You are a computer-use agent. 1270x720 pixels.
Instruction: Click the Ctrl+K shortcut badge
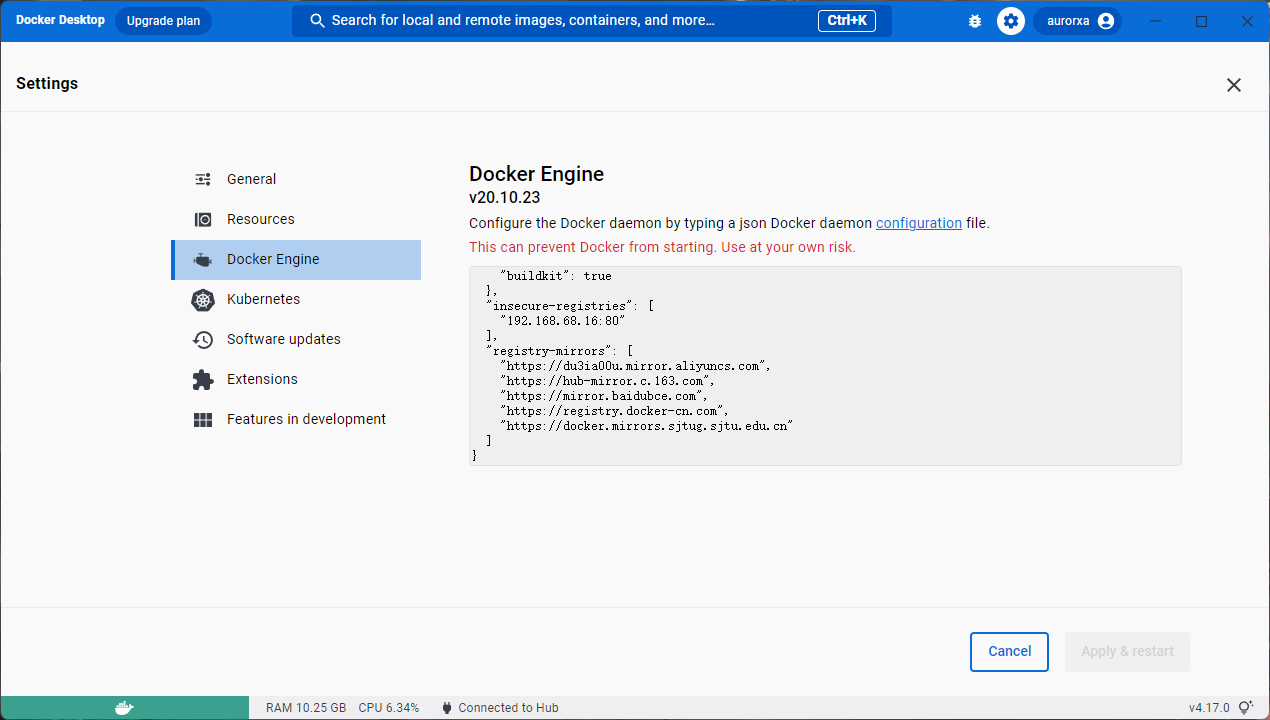coord(847,21)
